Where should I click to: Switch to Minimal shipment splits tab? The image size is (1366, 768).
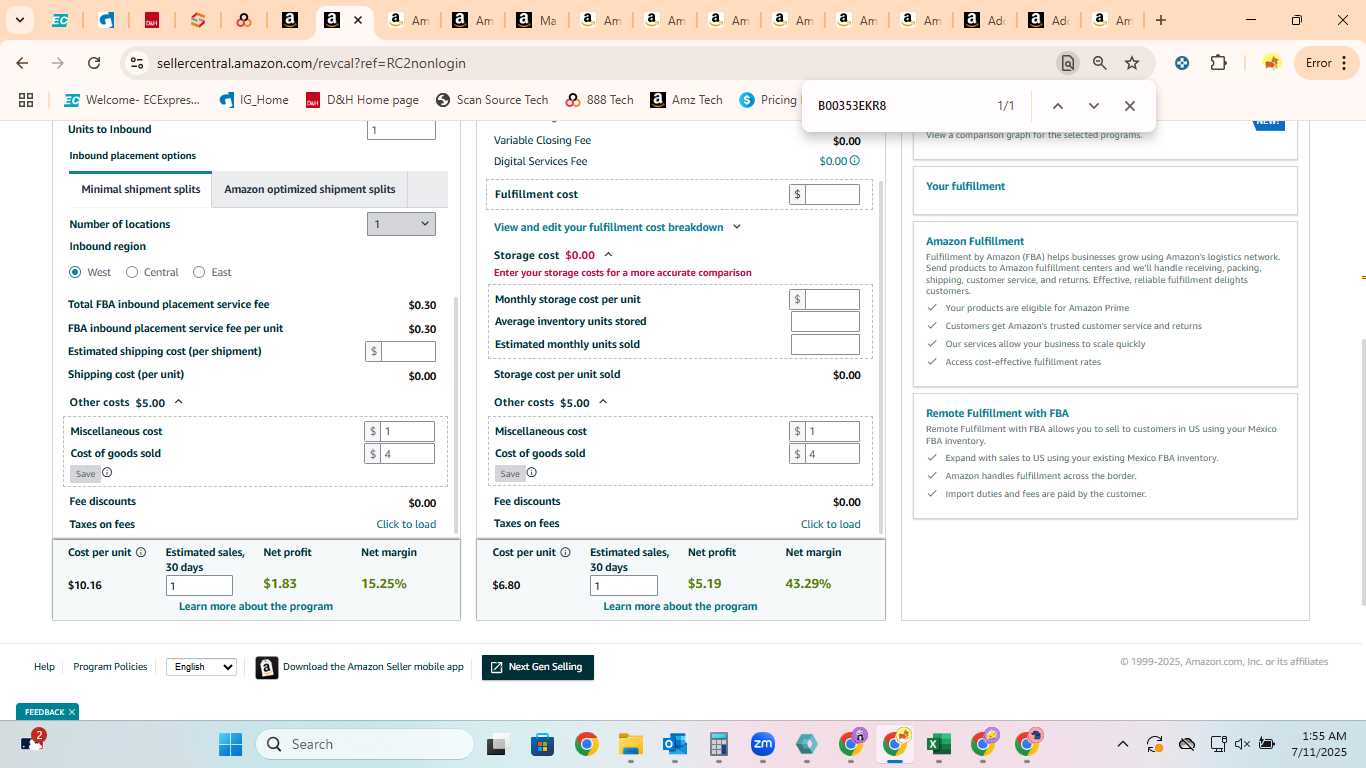tap(141, 189)
